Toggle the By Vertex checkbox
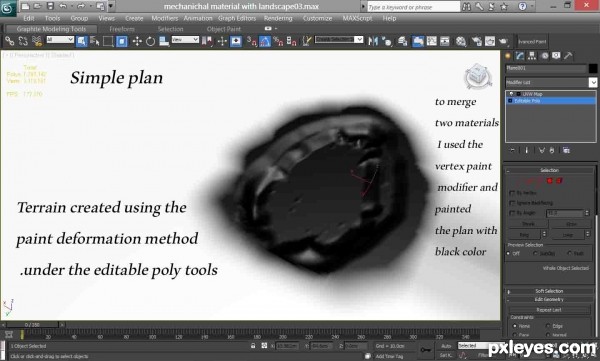Viewport: 600px width, 361px height. (x=512, y=193)
